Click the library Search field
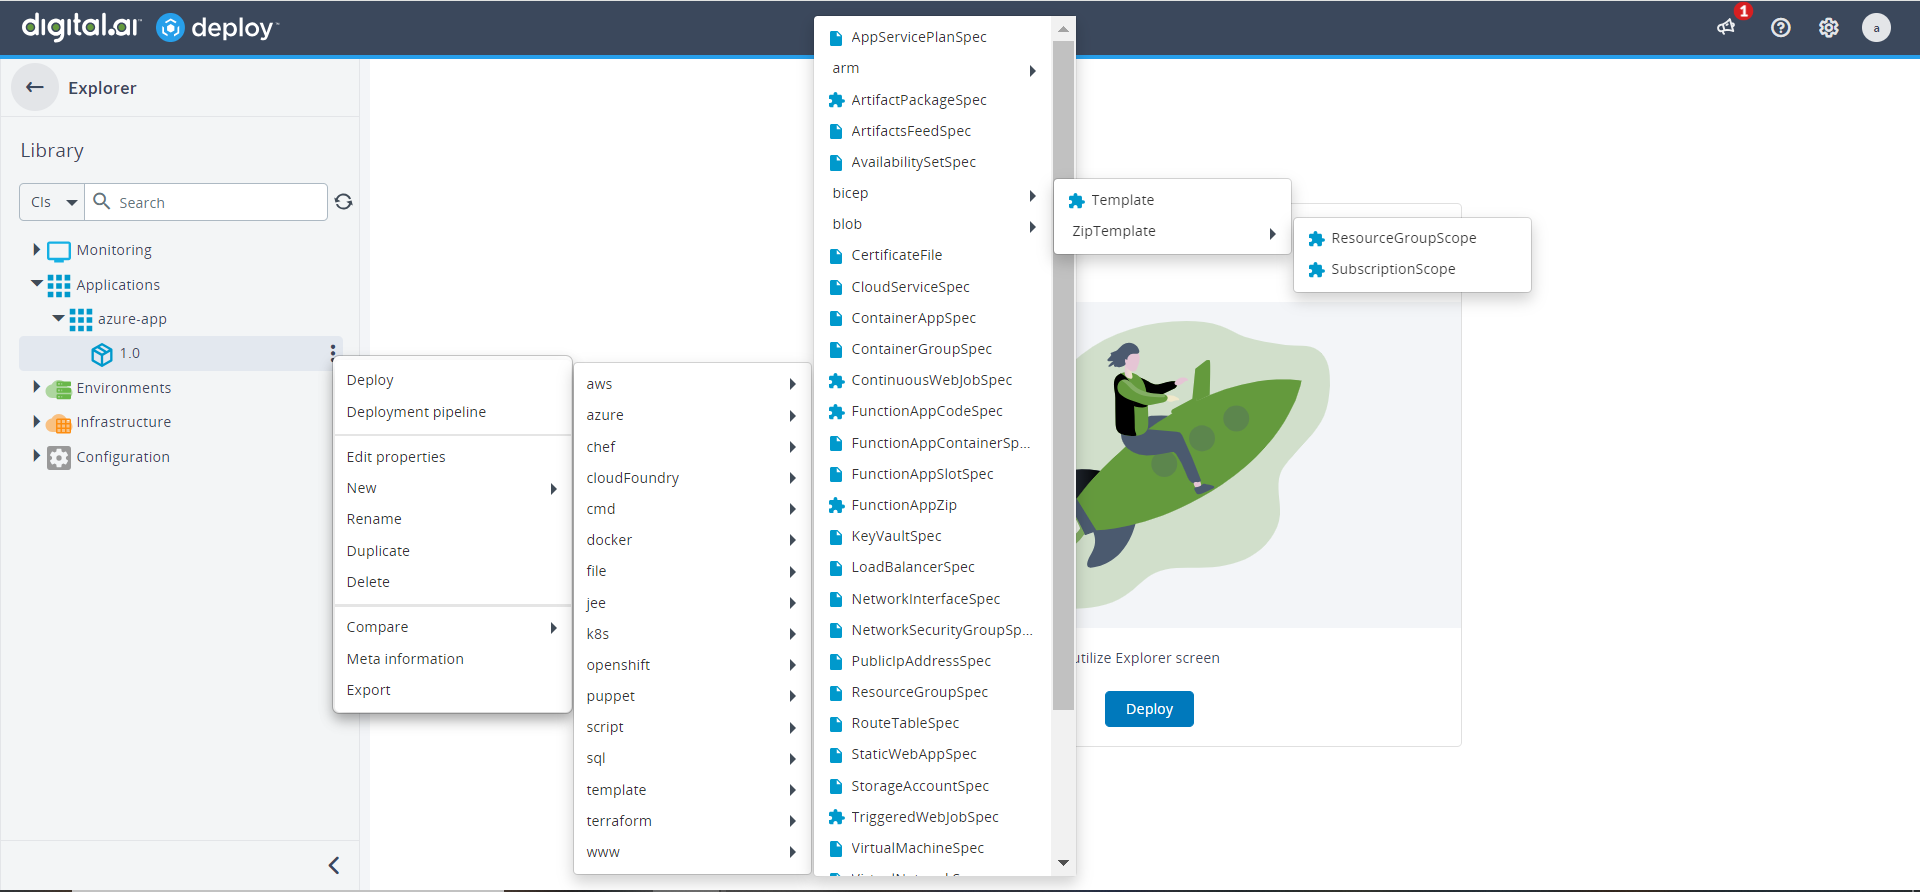The width and height of the screenshot is (1920, 892). click(x=206, y=202)
